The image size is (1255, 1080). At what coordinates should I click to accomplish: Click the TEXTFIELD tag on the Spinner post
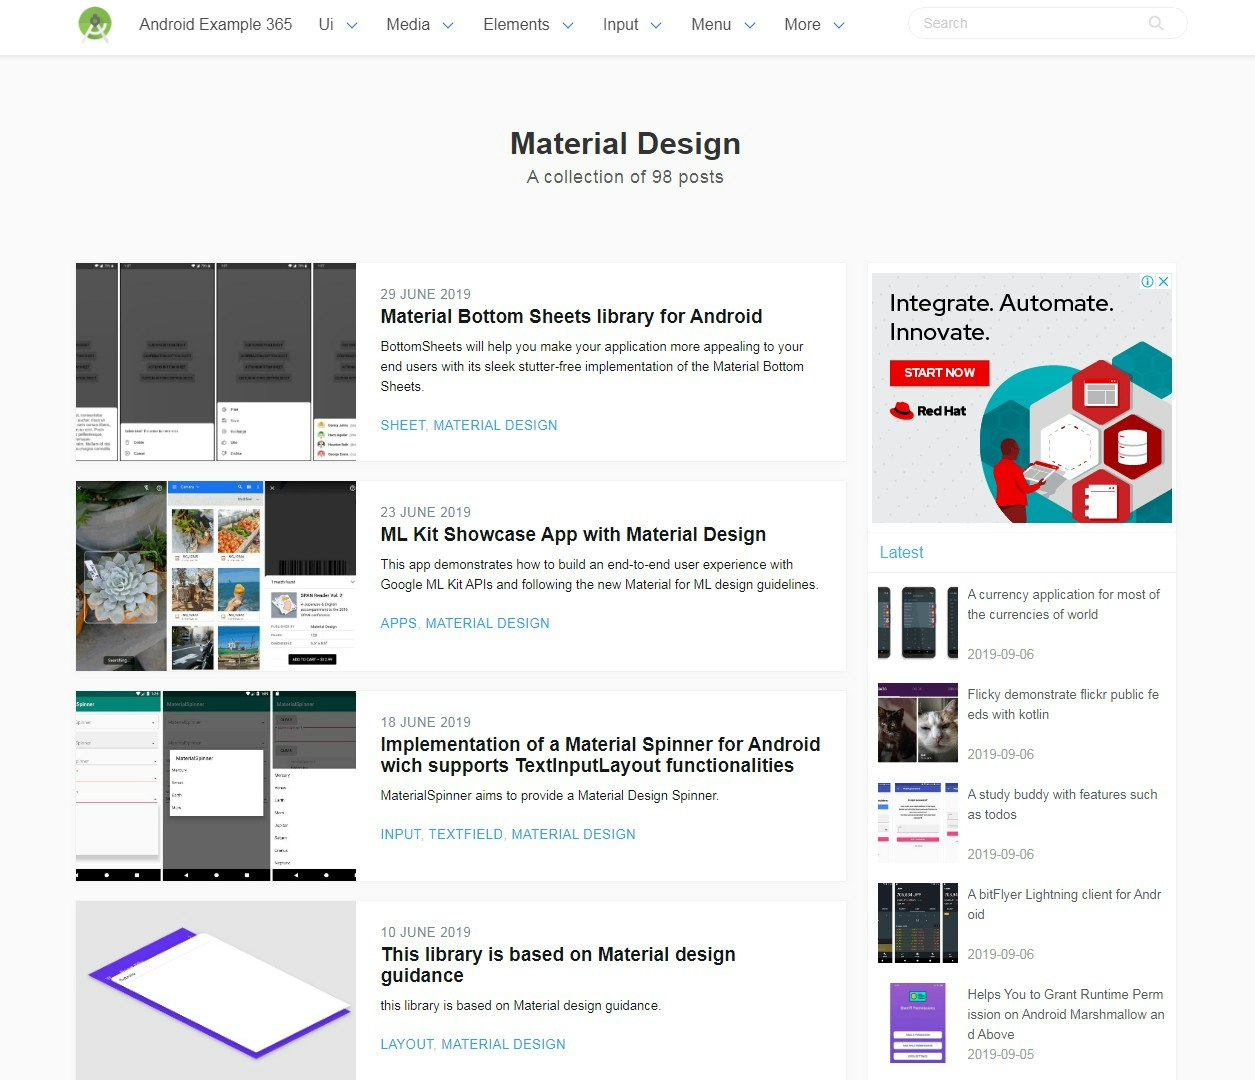465,834
